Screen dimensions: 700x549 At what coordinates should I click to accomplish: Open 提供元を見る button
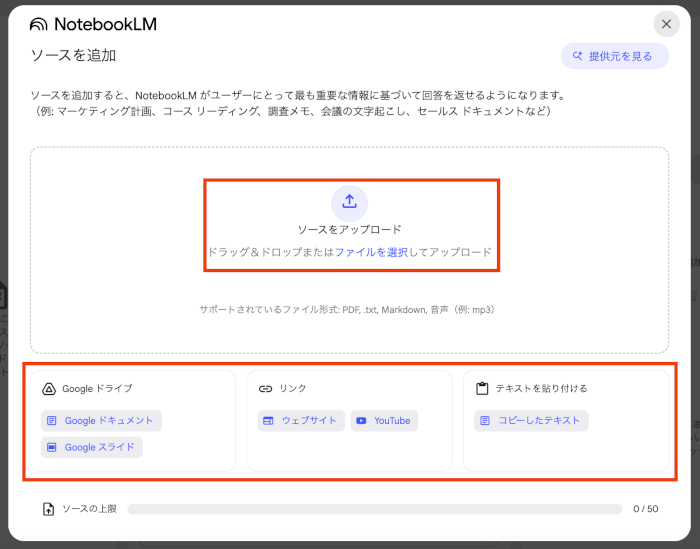(615, 56)
